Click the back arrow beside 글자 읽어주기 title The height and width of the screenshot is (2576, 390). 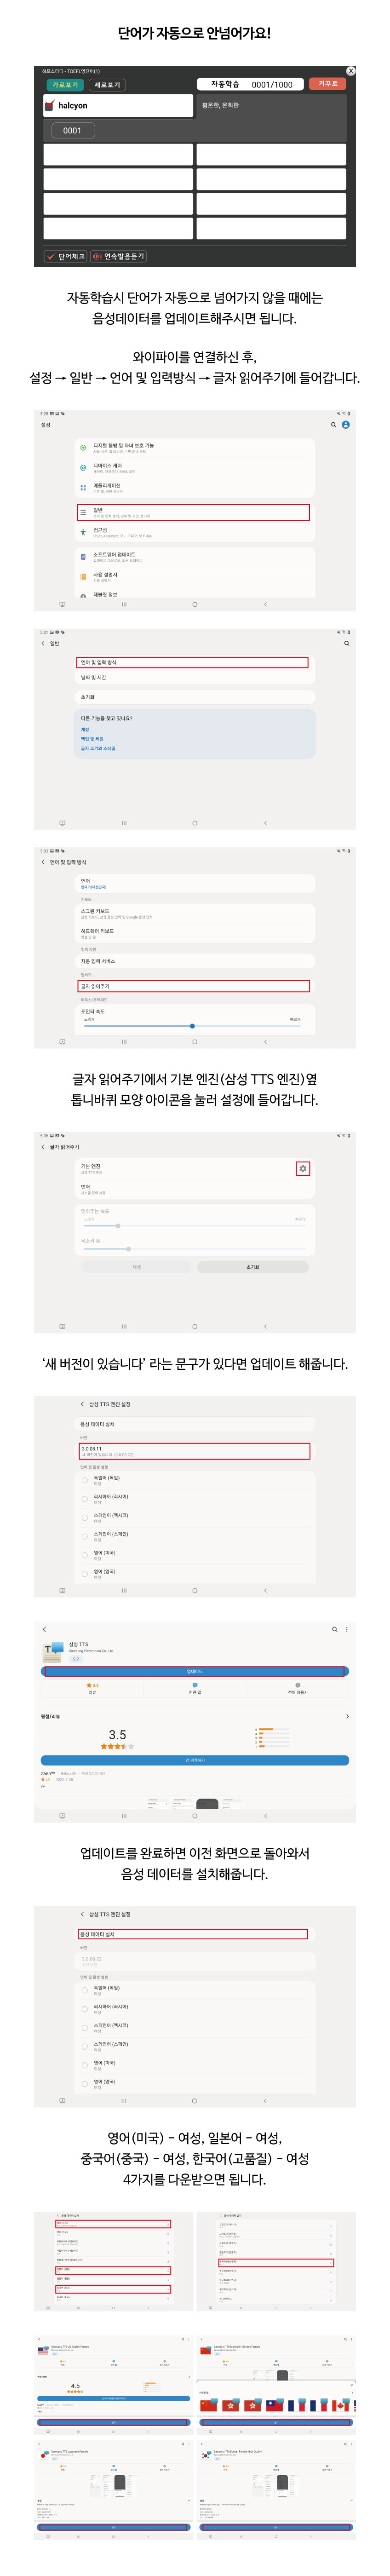click(43, 1147)
